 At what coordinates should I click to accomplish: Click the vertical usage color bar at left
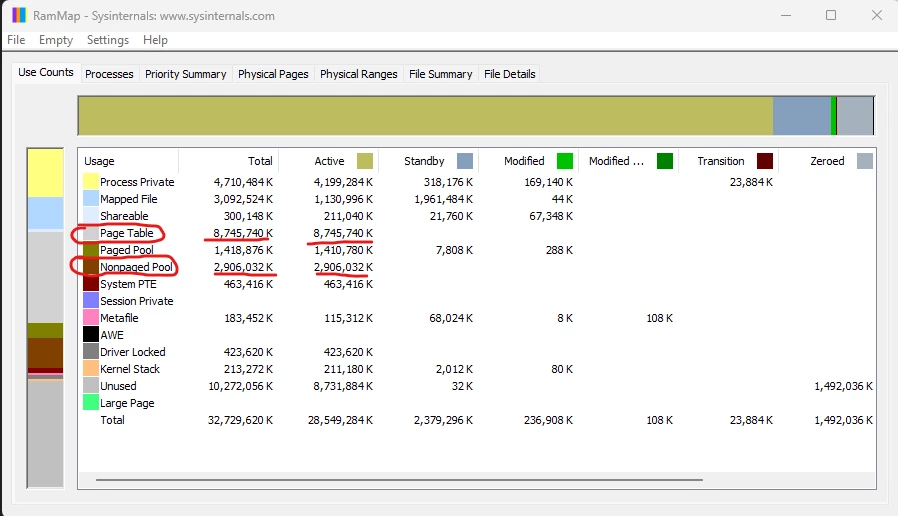point(45,318)
